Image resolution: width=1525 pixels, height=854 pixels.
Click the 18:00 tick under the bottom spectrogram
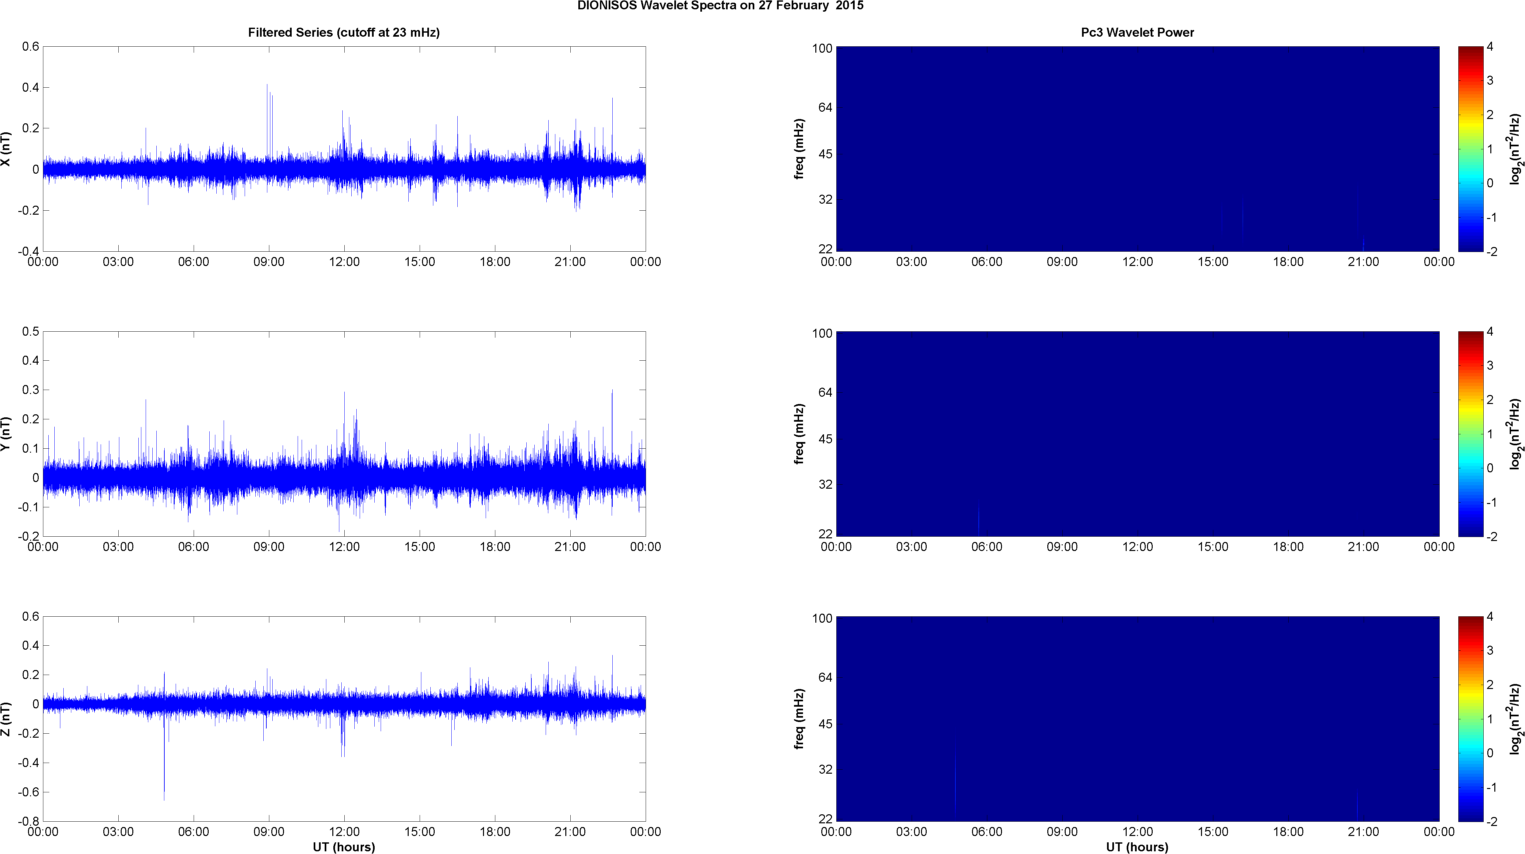[x=1288, y=832]
